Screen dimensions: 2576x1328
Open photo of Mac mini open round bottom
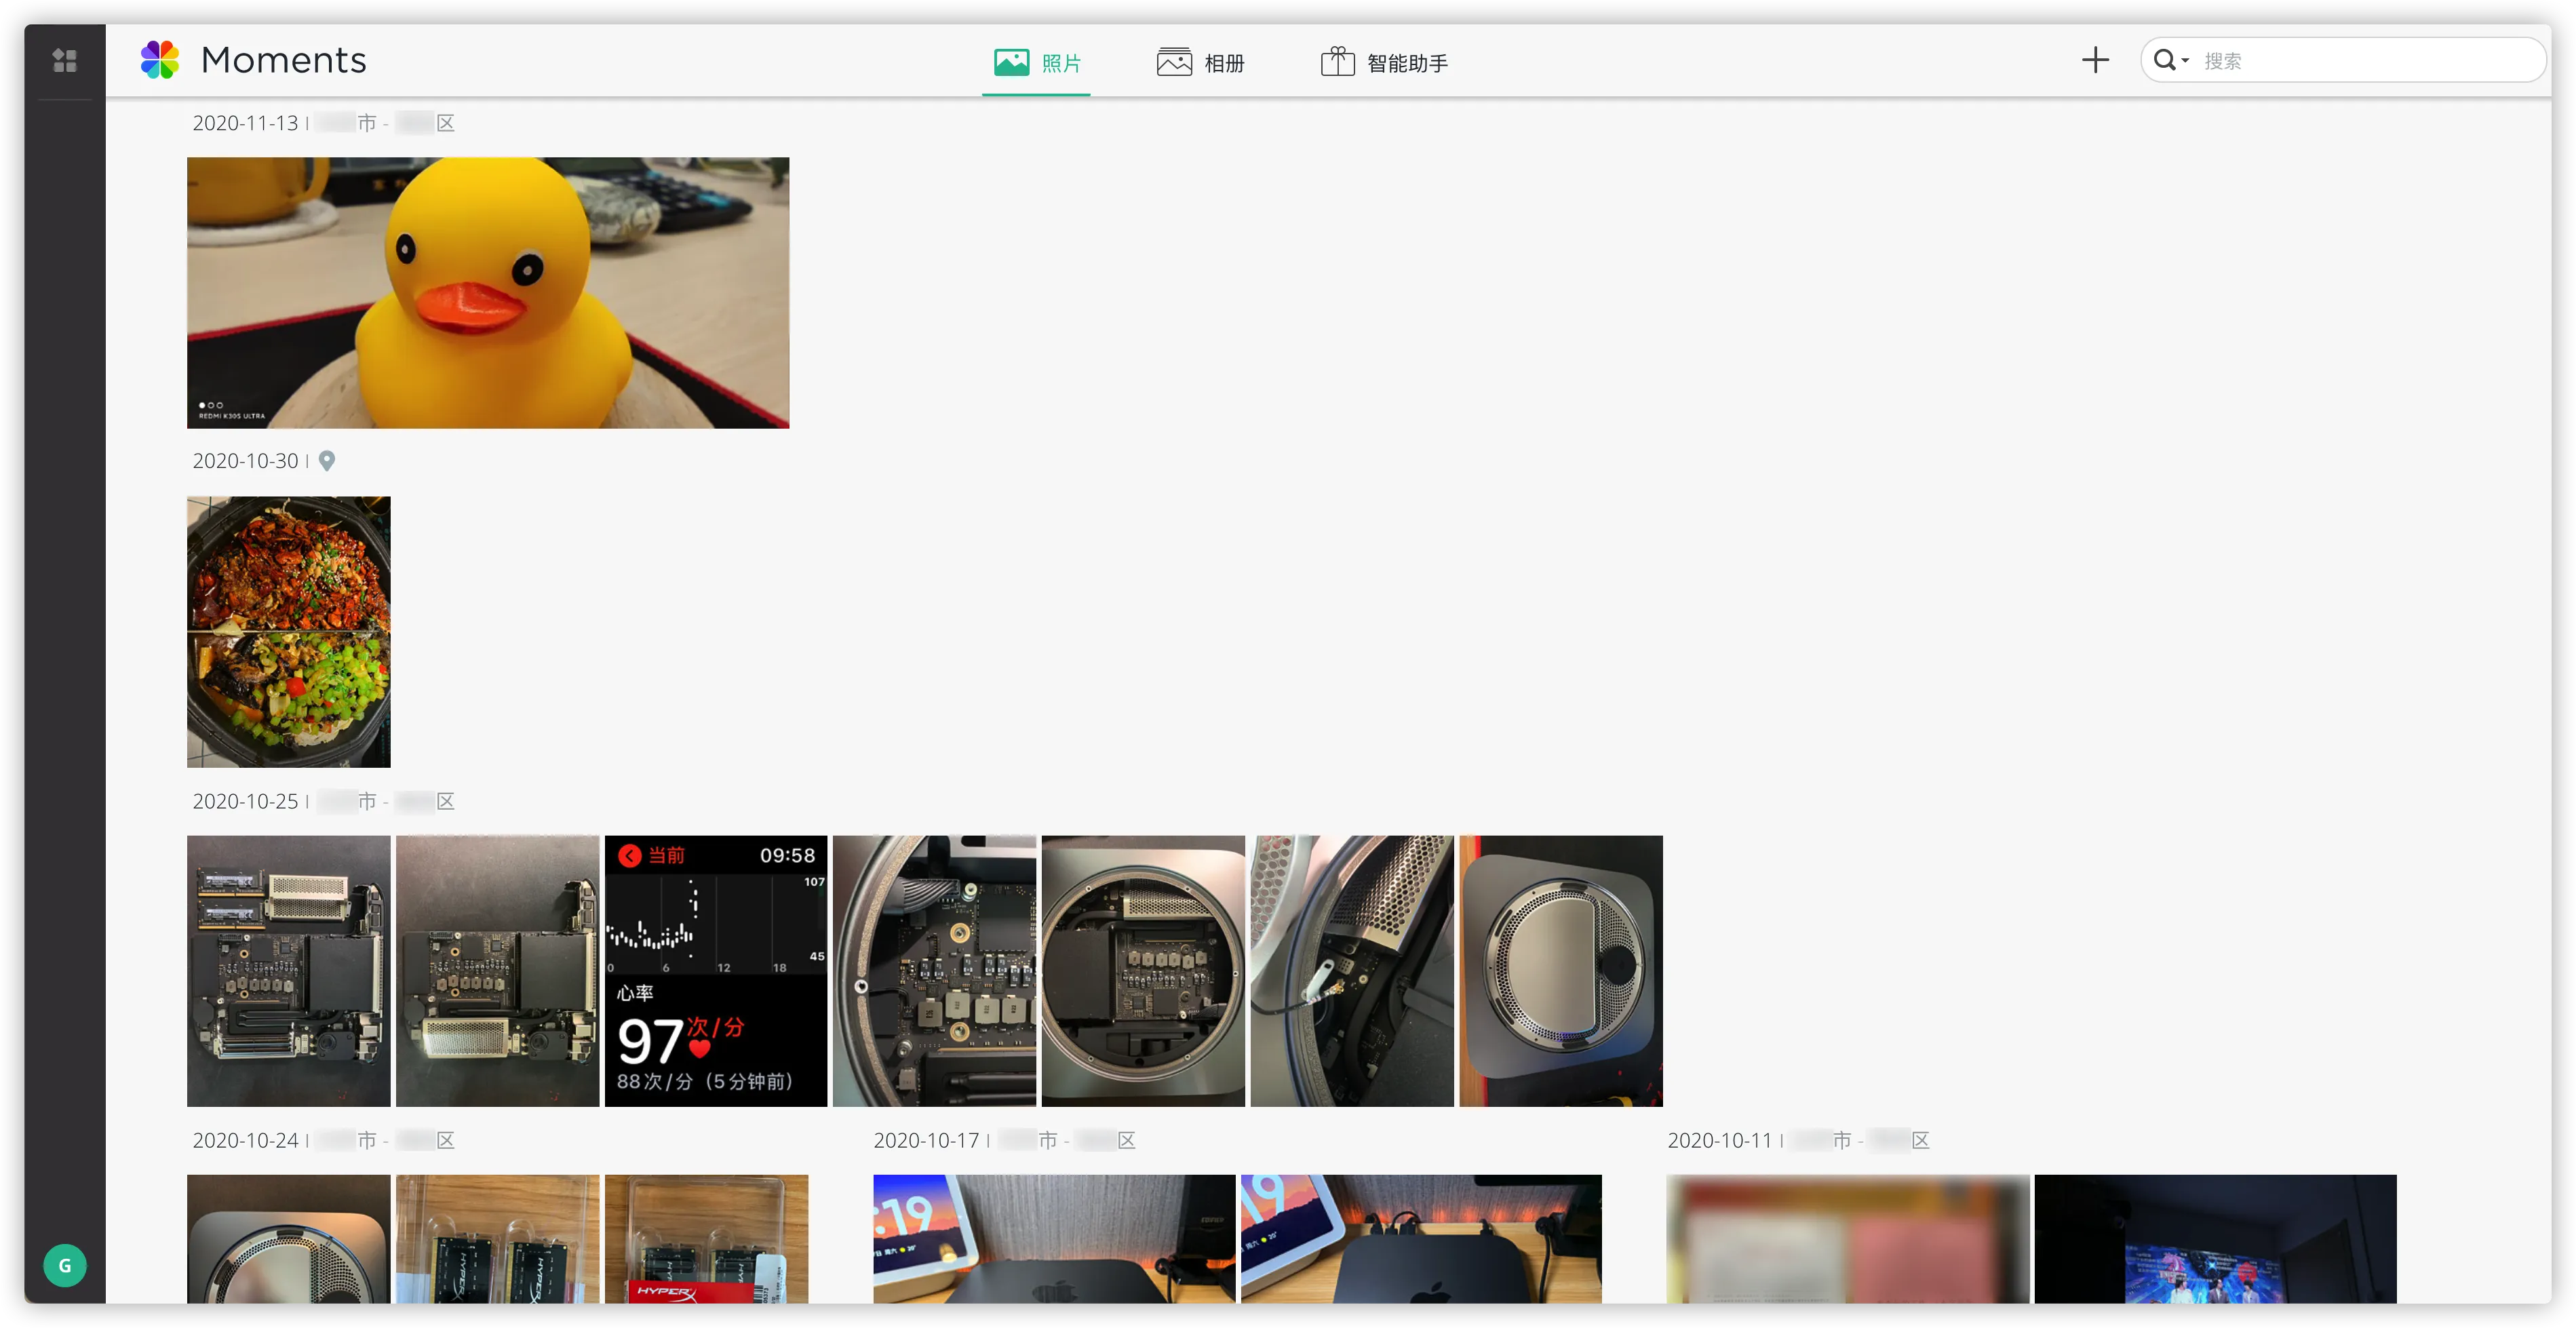pos(1144,971)
